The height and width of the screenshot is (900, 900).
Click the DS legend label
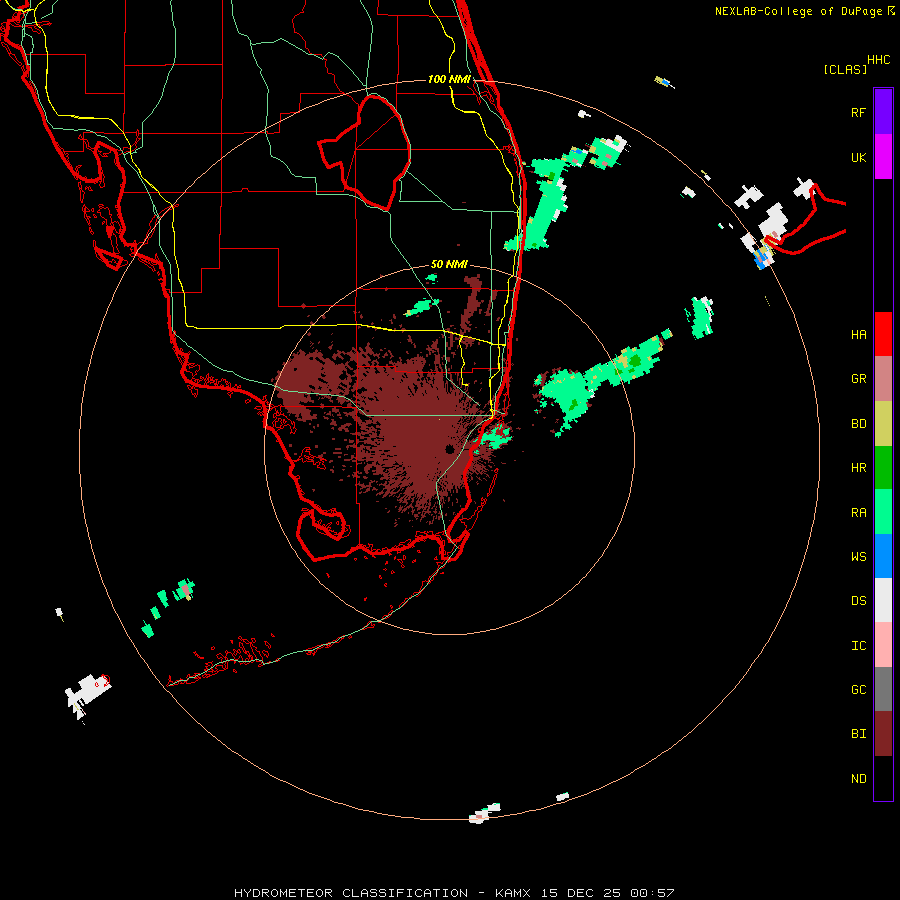tap(858, 601)
